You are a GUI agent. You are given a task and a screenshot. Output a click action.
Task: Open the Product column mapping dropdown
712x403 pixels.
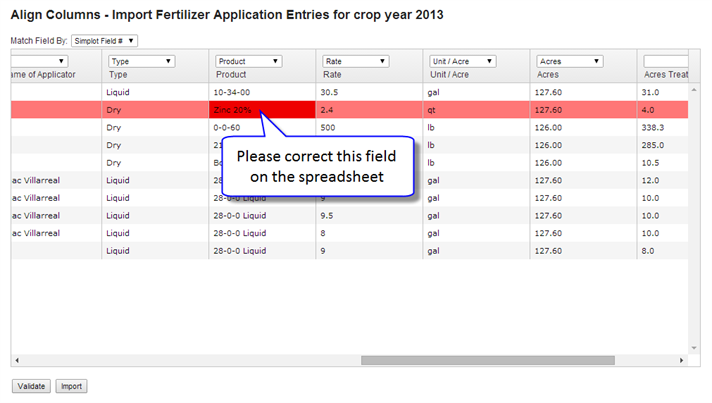[248, 61]
